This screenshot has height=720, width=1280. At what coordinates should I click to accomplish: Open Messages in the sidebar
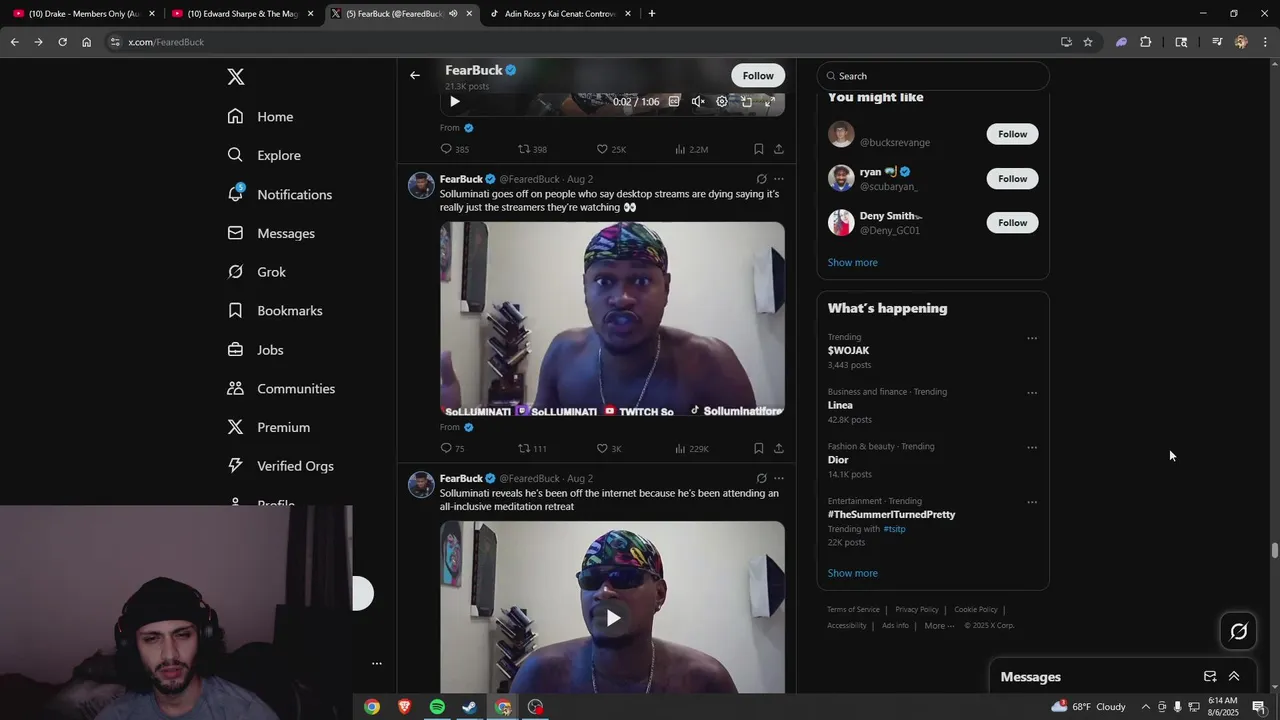(271, 233)
